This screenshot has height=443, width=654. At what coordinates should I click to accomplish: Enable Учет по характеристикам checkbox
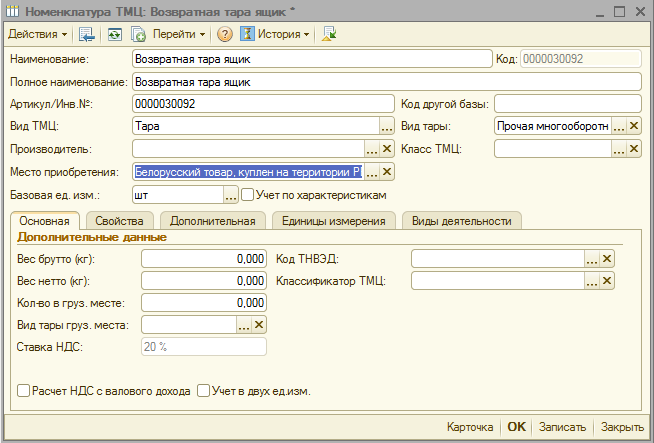(247, 195)
